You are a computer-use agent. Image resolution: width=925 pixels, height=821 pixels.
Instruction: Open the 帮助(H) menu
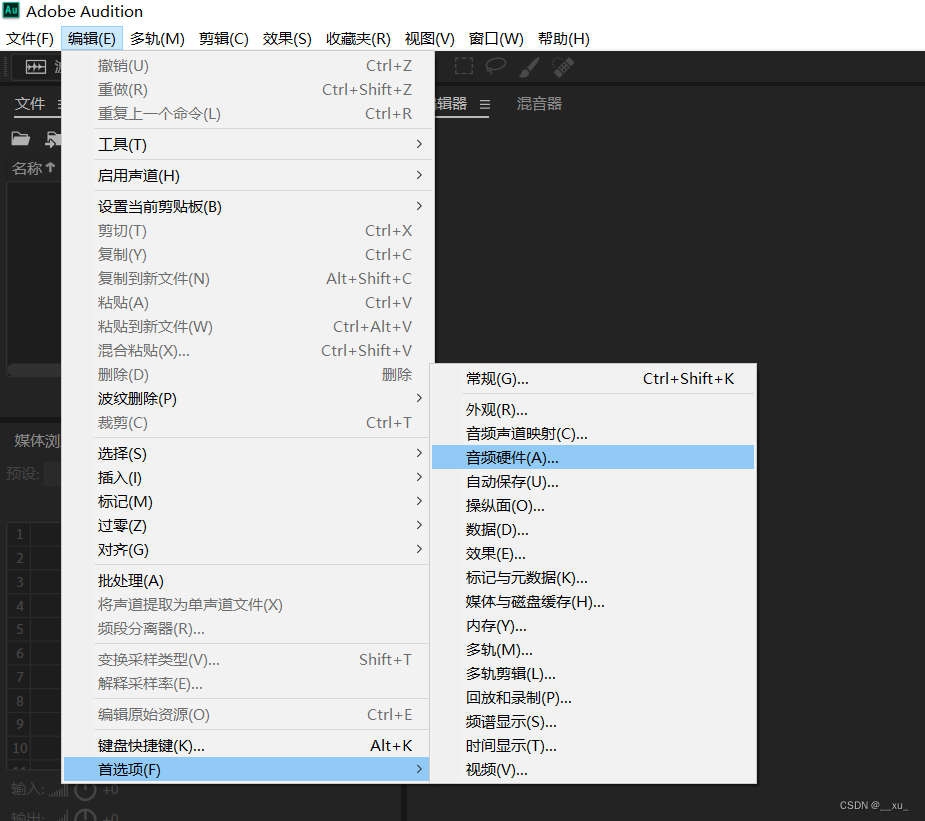pyautogui.click(x=563, y=39)
